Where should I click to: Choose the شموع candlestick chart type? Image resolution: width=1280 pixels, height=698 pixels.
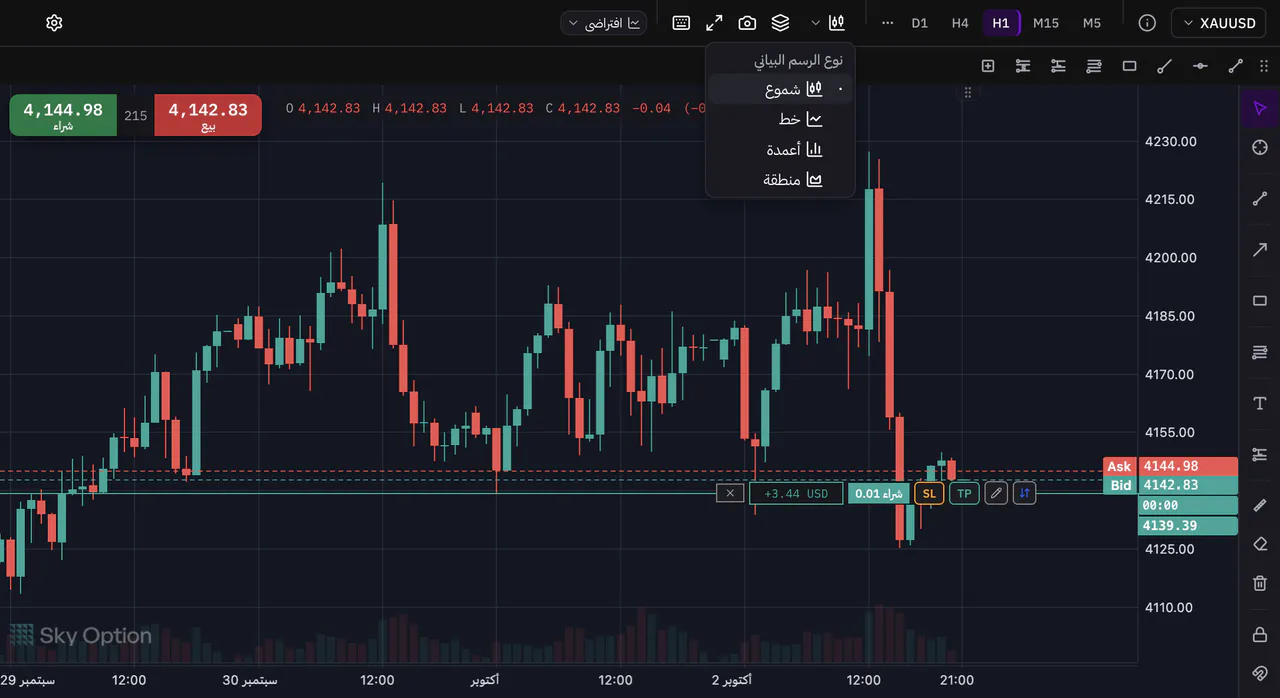tap(780, 89)
